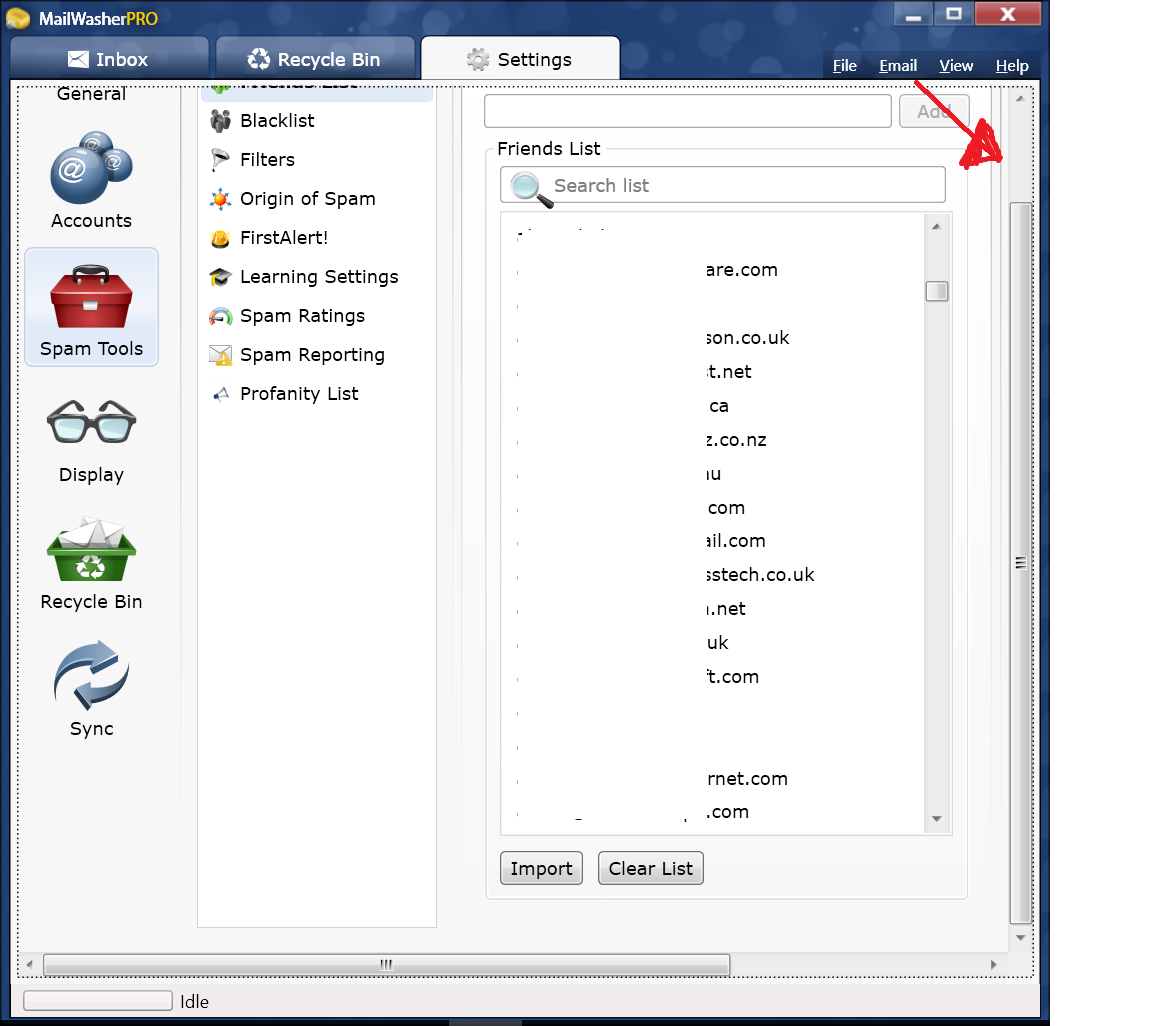
Task: Click the status bar progress bar
Action: coord(98,1000)
